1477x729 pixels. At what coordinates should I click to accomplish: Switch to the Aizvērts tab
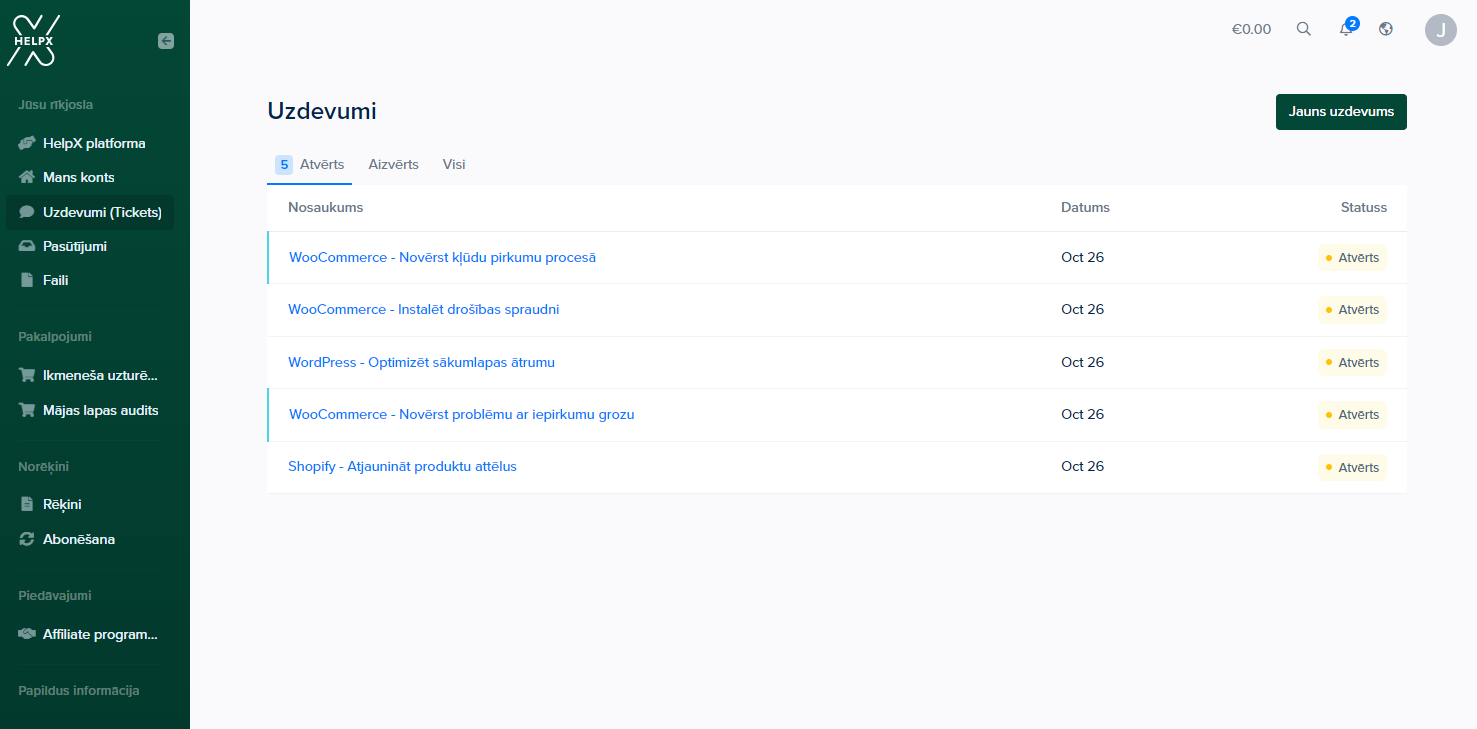click(x=393, y=165)
